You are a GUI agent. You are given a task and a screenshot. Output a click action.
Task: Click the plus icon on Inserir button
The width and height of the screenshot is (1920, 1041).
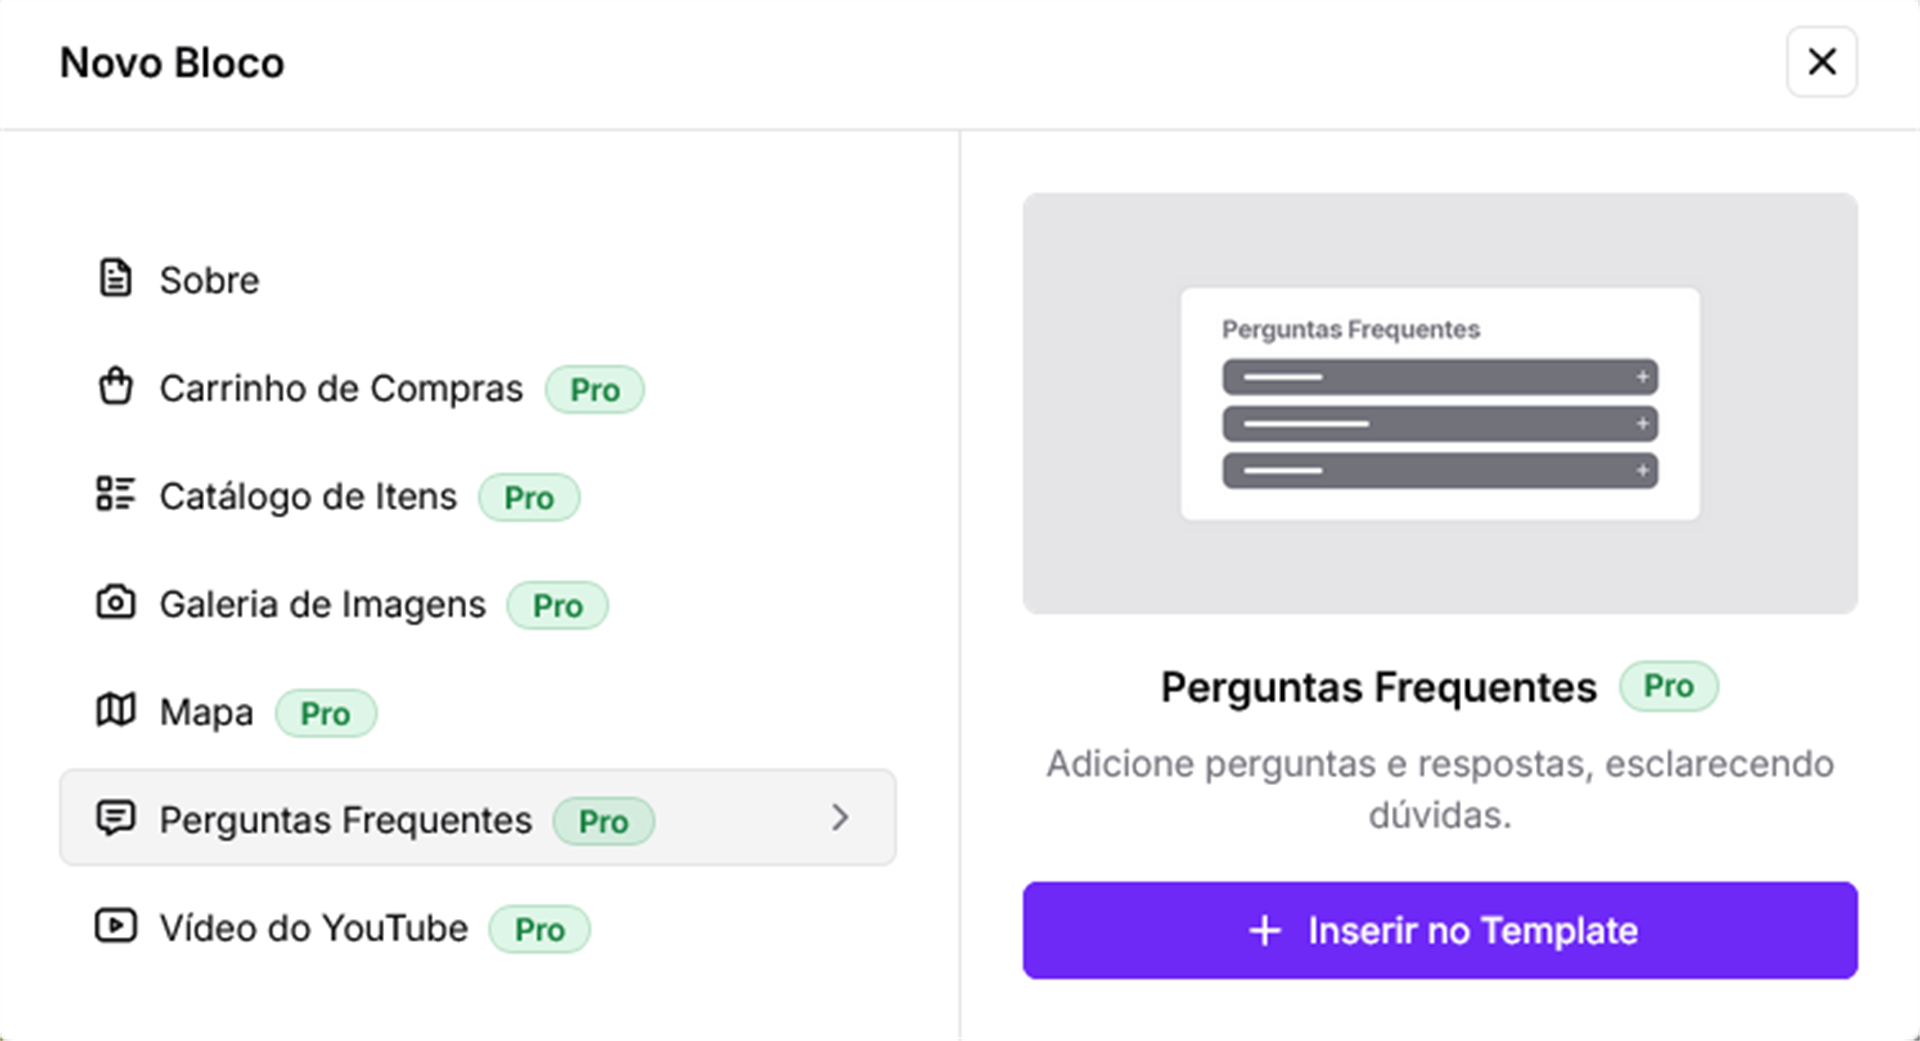[x=1265, y=931]
